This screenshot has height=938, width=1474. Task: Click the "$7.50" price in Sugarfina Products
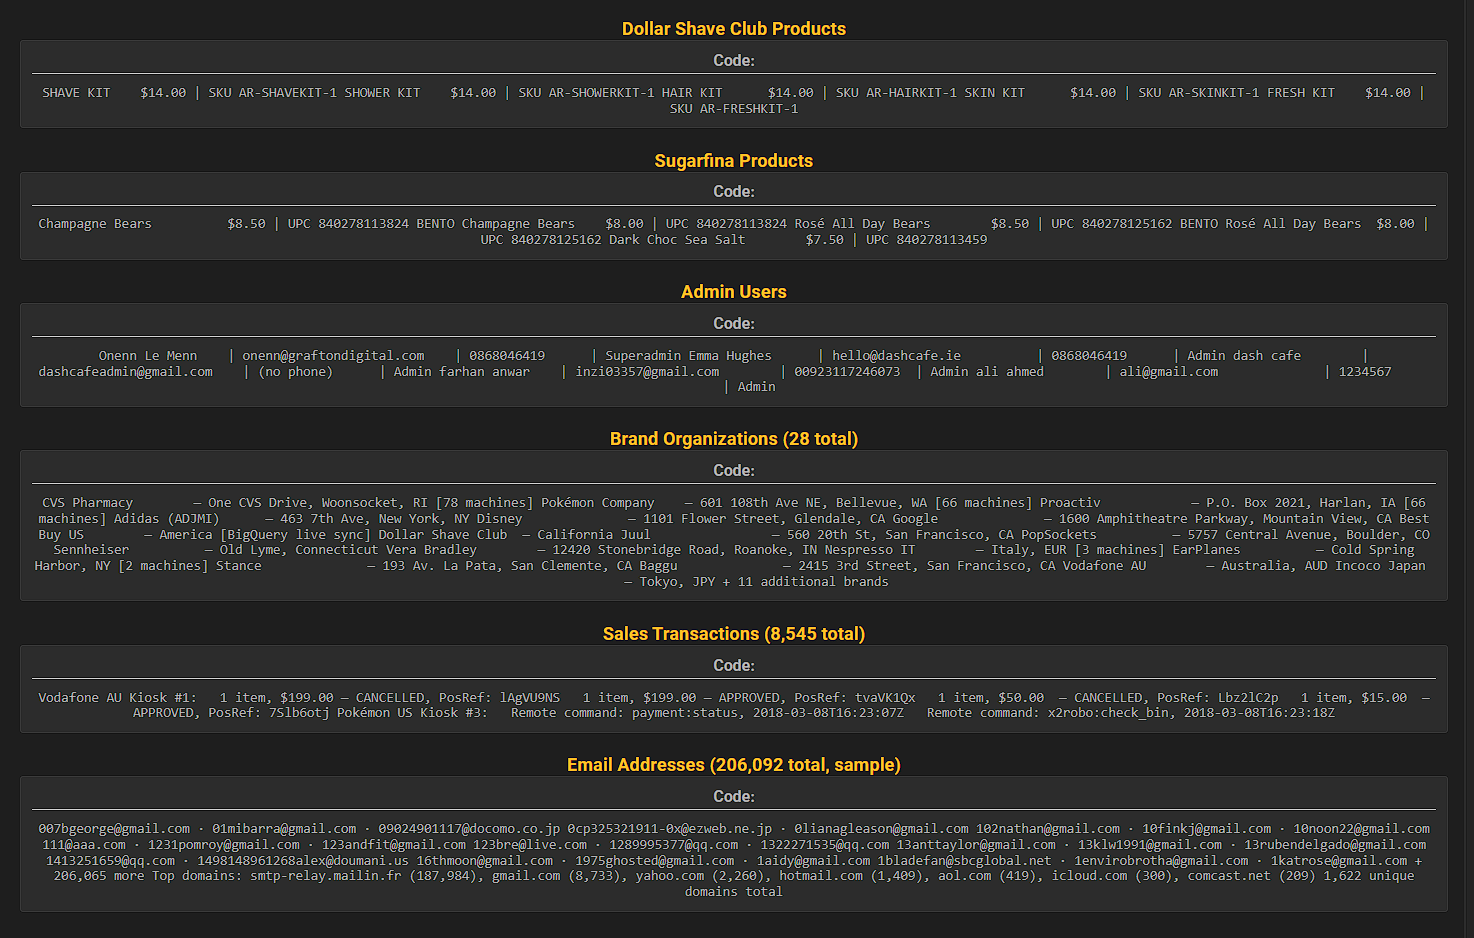[825, 240]
